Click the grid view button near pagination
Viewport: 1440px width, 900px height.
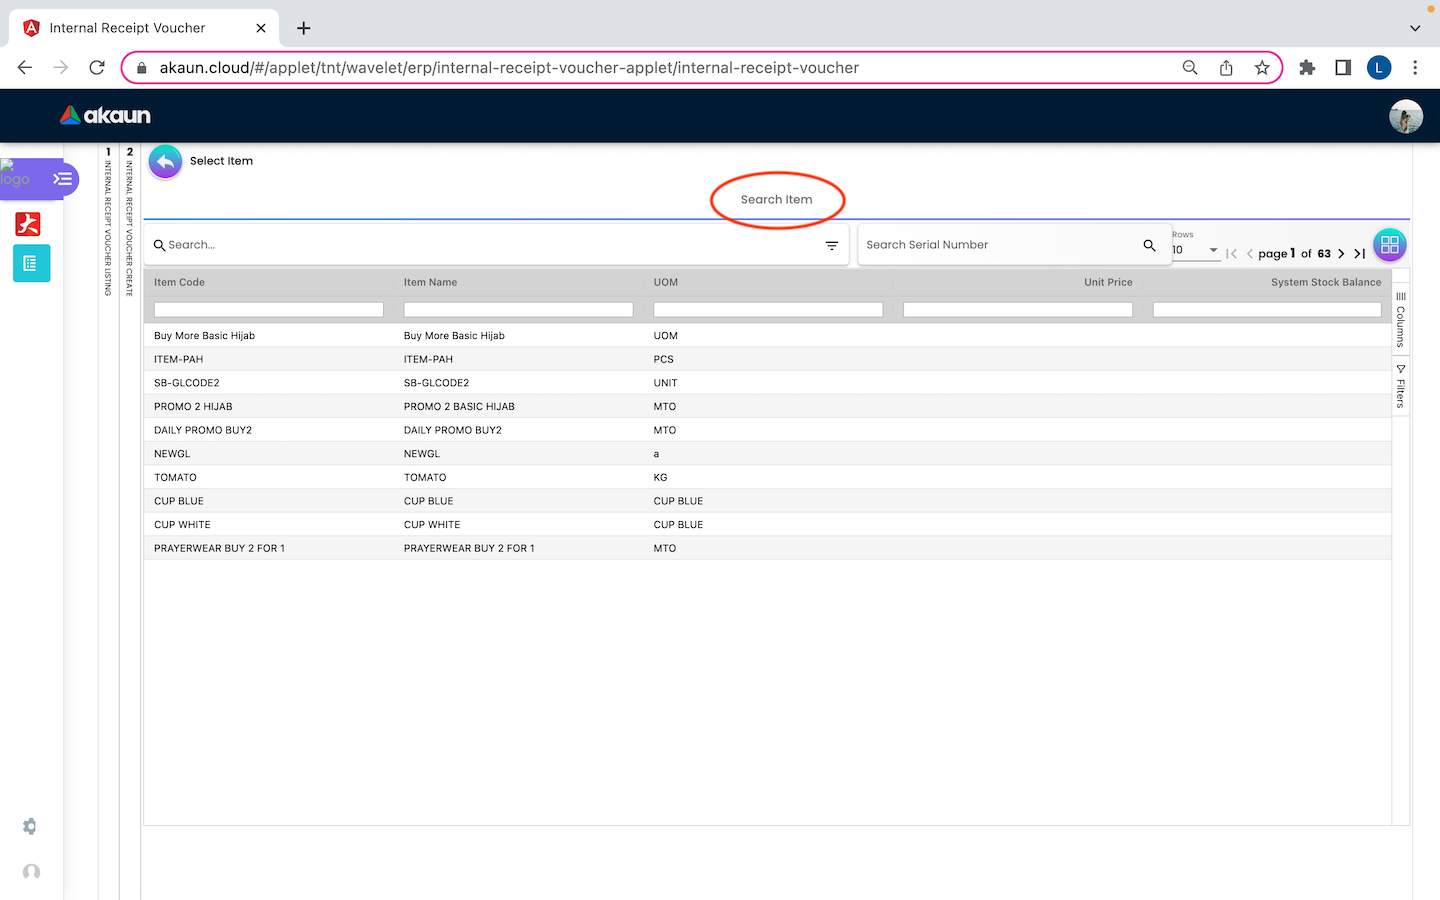[1389, 245]
